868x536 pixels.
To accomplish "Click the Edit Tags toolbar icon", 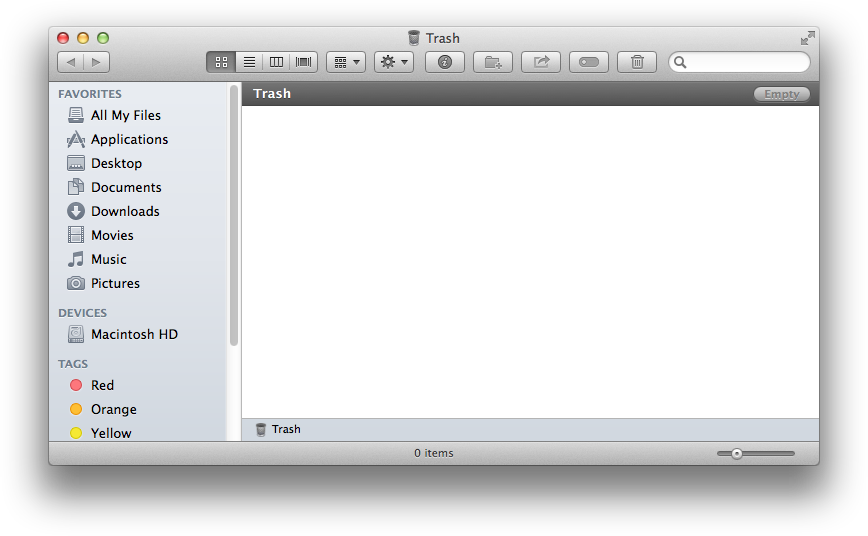I will pyautogui.click(x=589, y=62).
